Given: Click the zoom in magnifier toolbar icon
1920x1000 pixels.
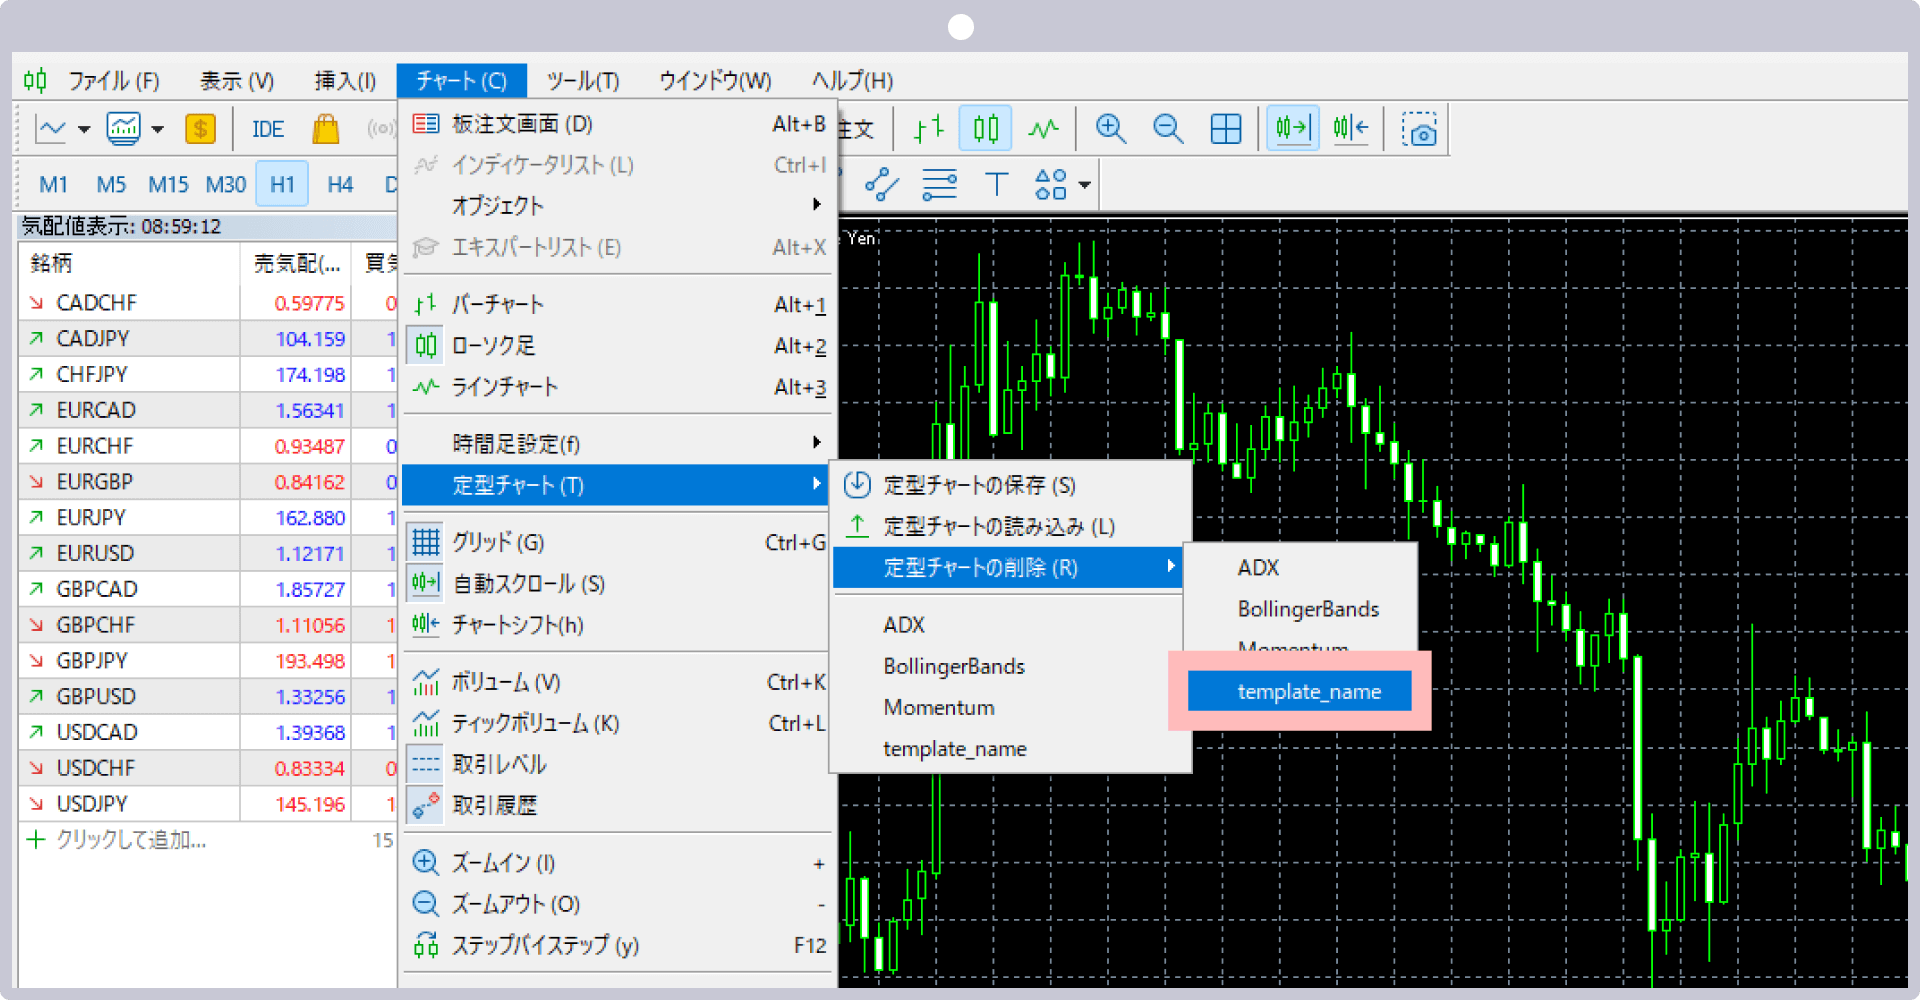Looking at the screenshot, I should (1110, 129).
